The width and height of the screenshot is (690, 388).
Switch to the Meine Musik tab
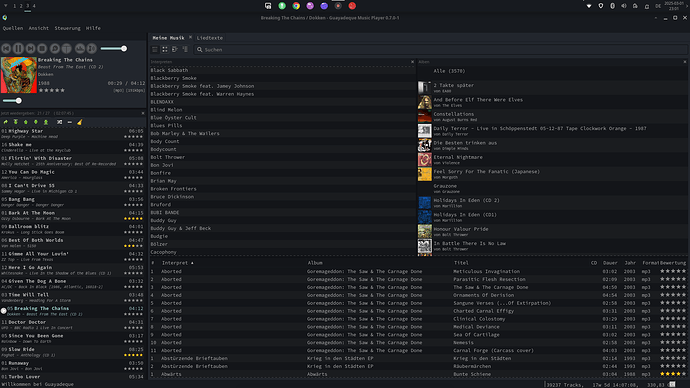coord(168,38)
